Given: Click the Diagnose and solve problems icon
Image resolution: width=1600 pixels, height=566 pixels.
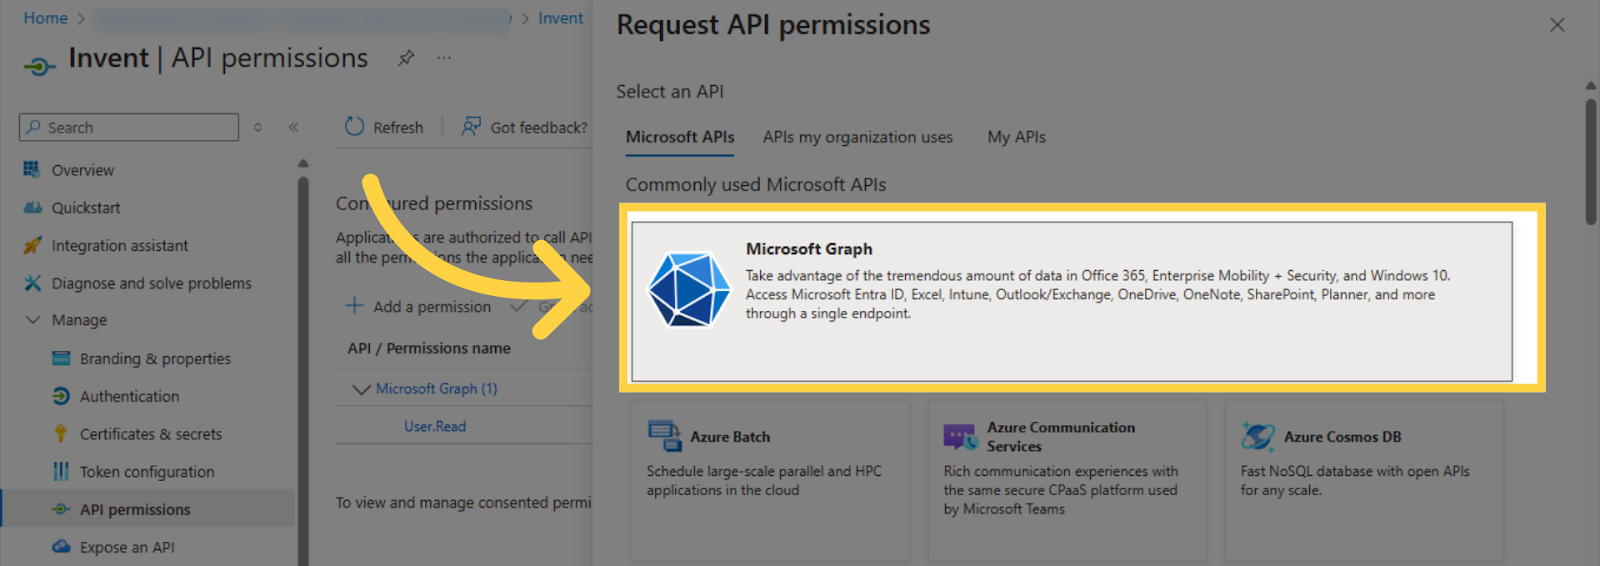Looking at the screenshot, I should coord(32,283).
